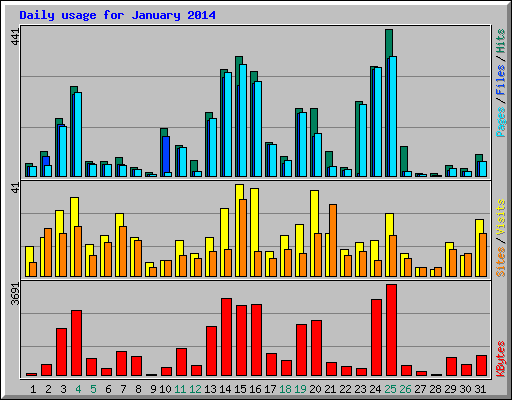Click green day 18 on the x-axis
Viewport: 512px width, 400px height.
[286, 389]
